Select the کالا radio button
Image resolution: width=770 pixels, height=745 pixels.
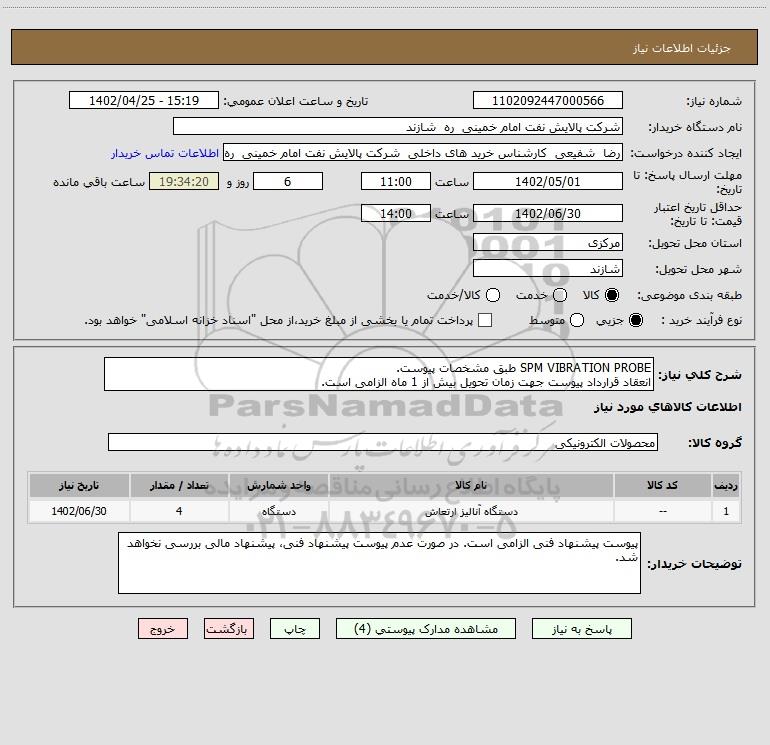(612, 295)
